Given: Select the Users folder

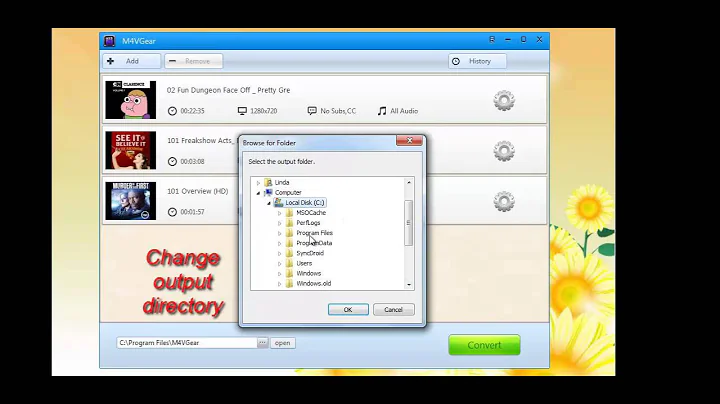Looking at the screenshot, I should 304,264.
